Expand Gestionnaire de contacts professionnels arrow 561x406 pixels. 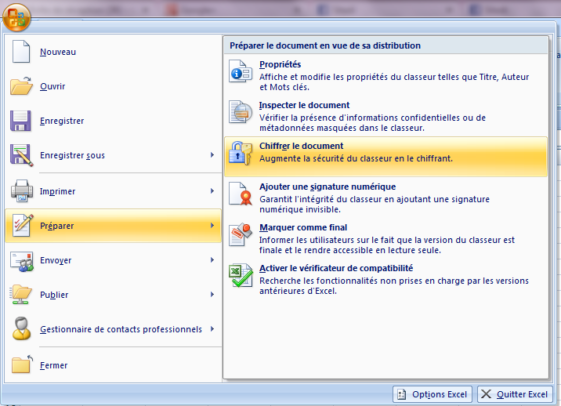coord(212,329)
